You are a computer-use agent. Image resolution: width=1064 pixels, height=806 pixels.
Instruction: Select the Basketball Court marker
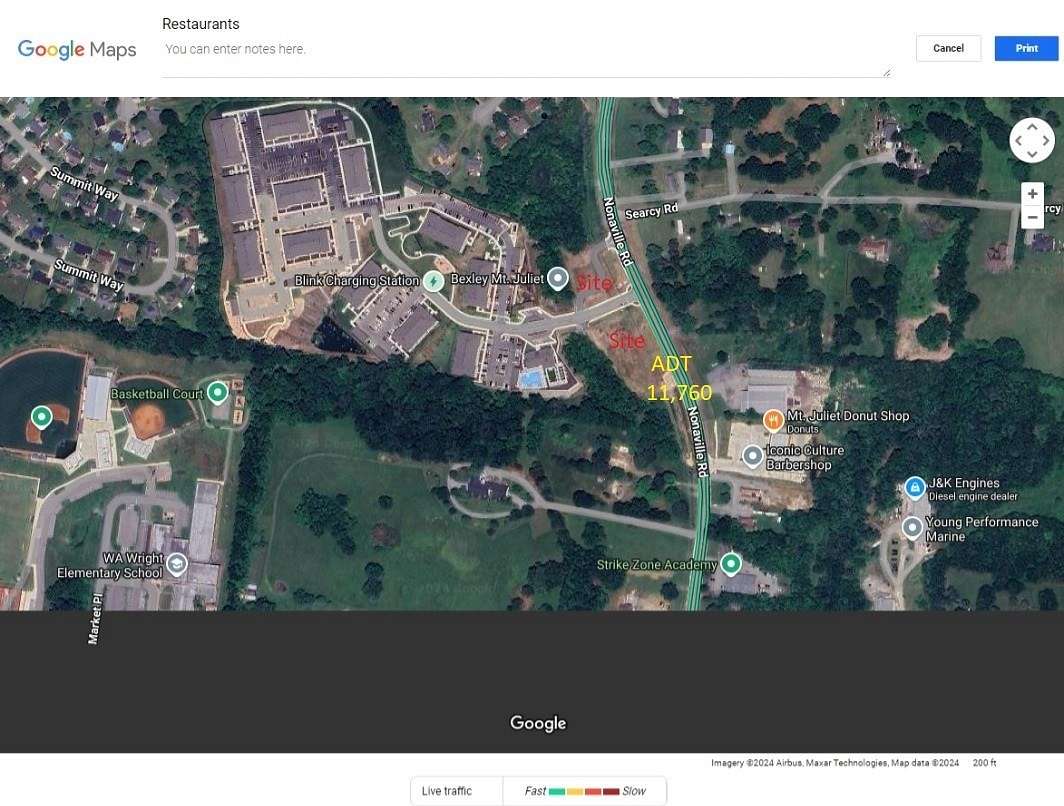218,393
